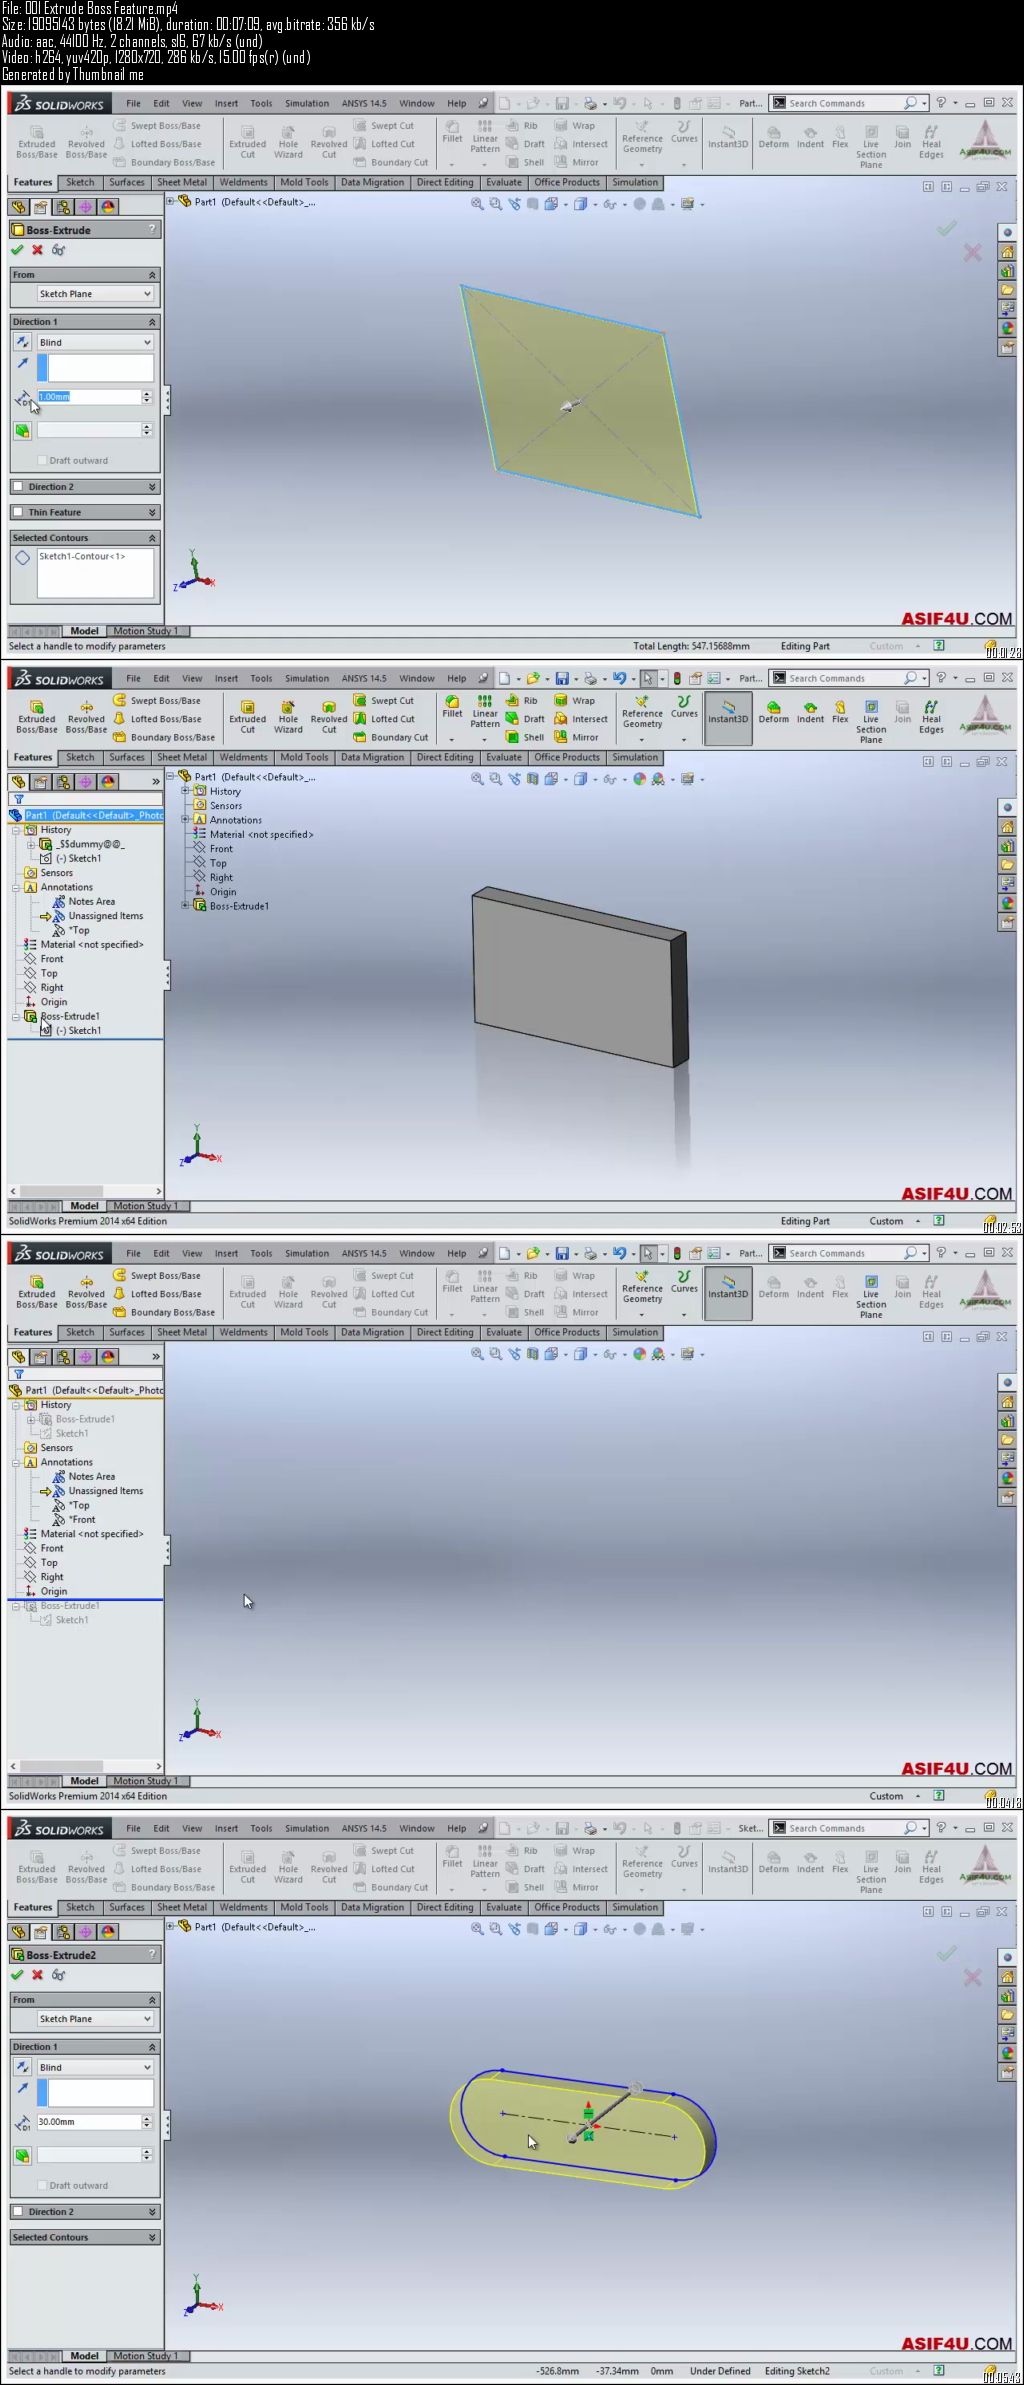Open ConfigurationManager tab above the Boss-Extrude2 panel
Screen dimensions: 1024x2385
click(x=63, y=1932)
